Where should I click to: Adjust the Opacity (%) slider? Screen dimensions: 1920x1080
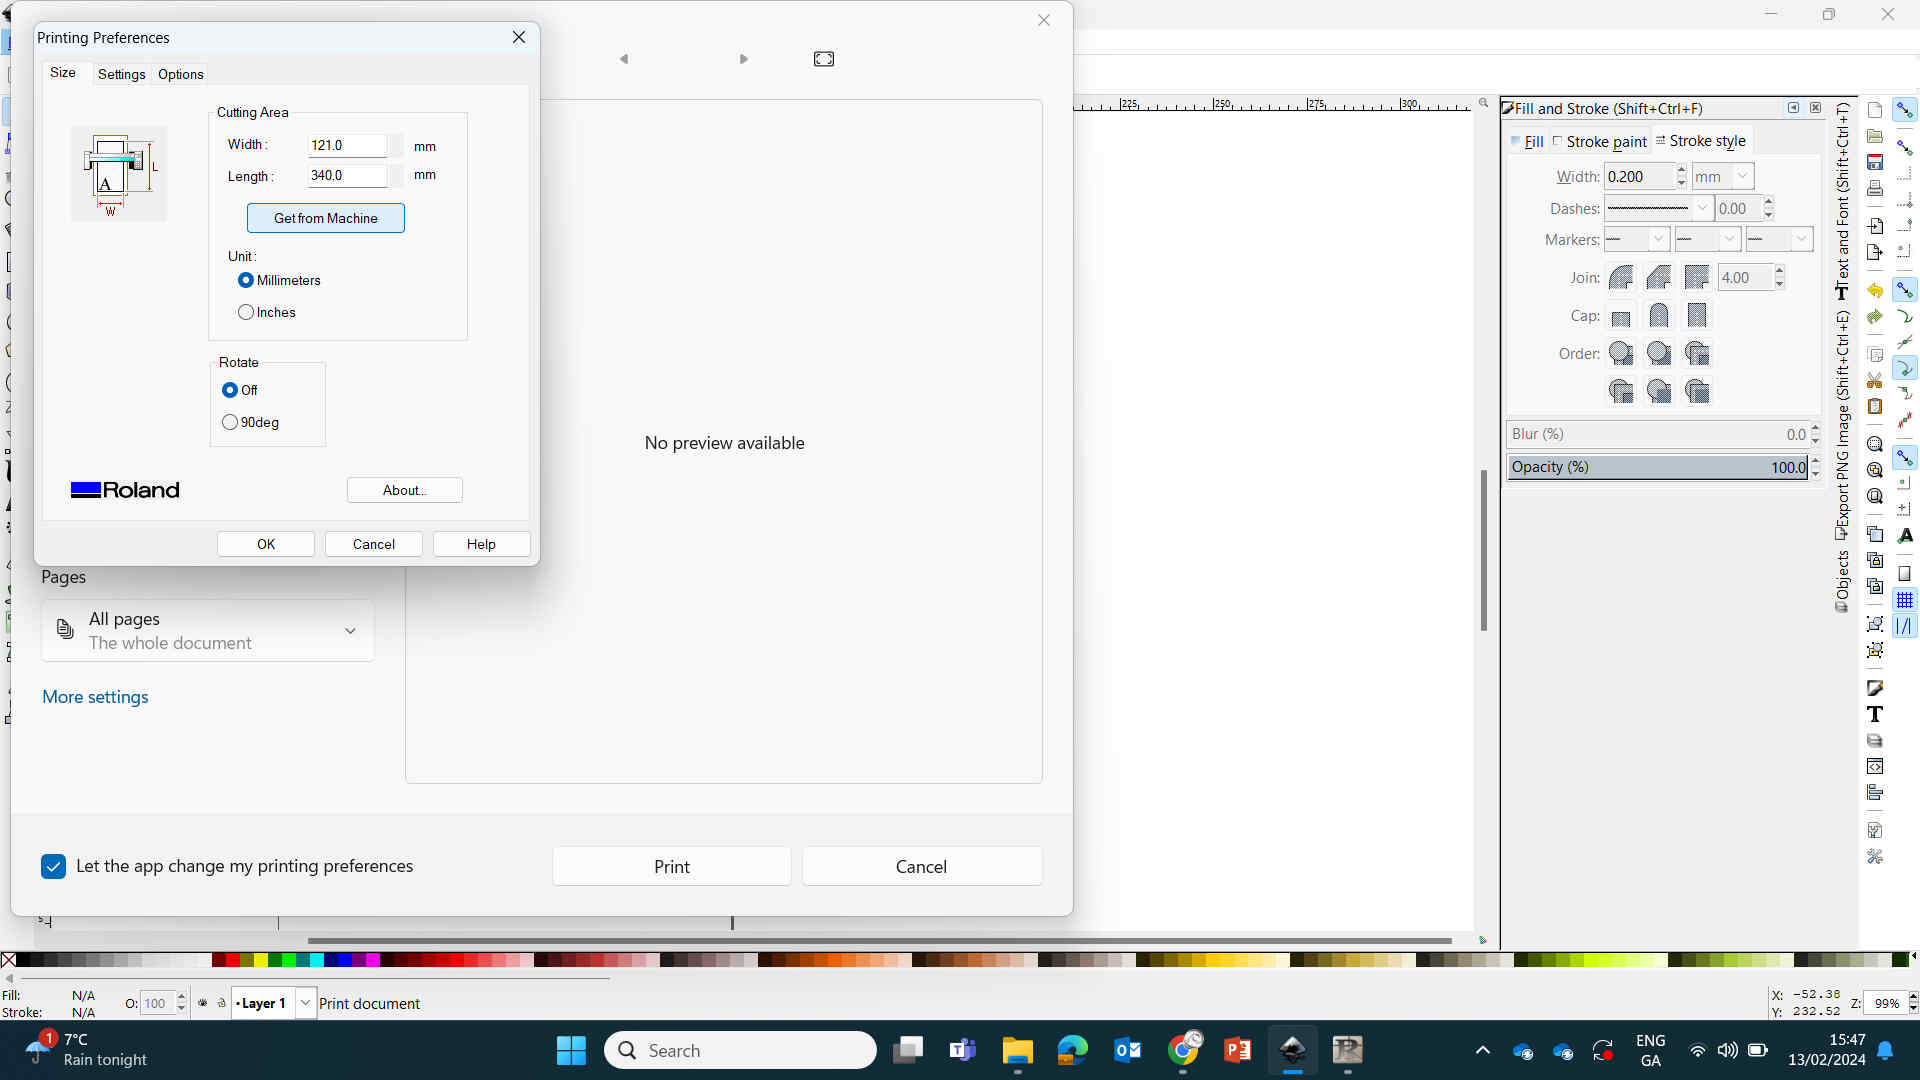pos(1658,467)
